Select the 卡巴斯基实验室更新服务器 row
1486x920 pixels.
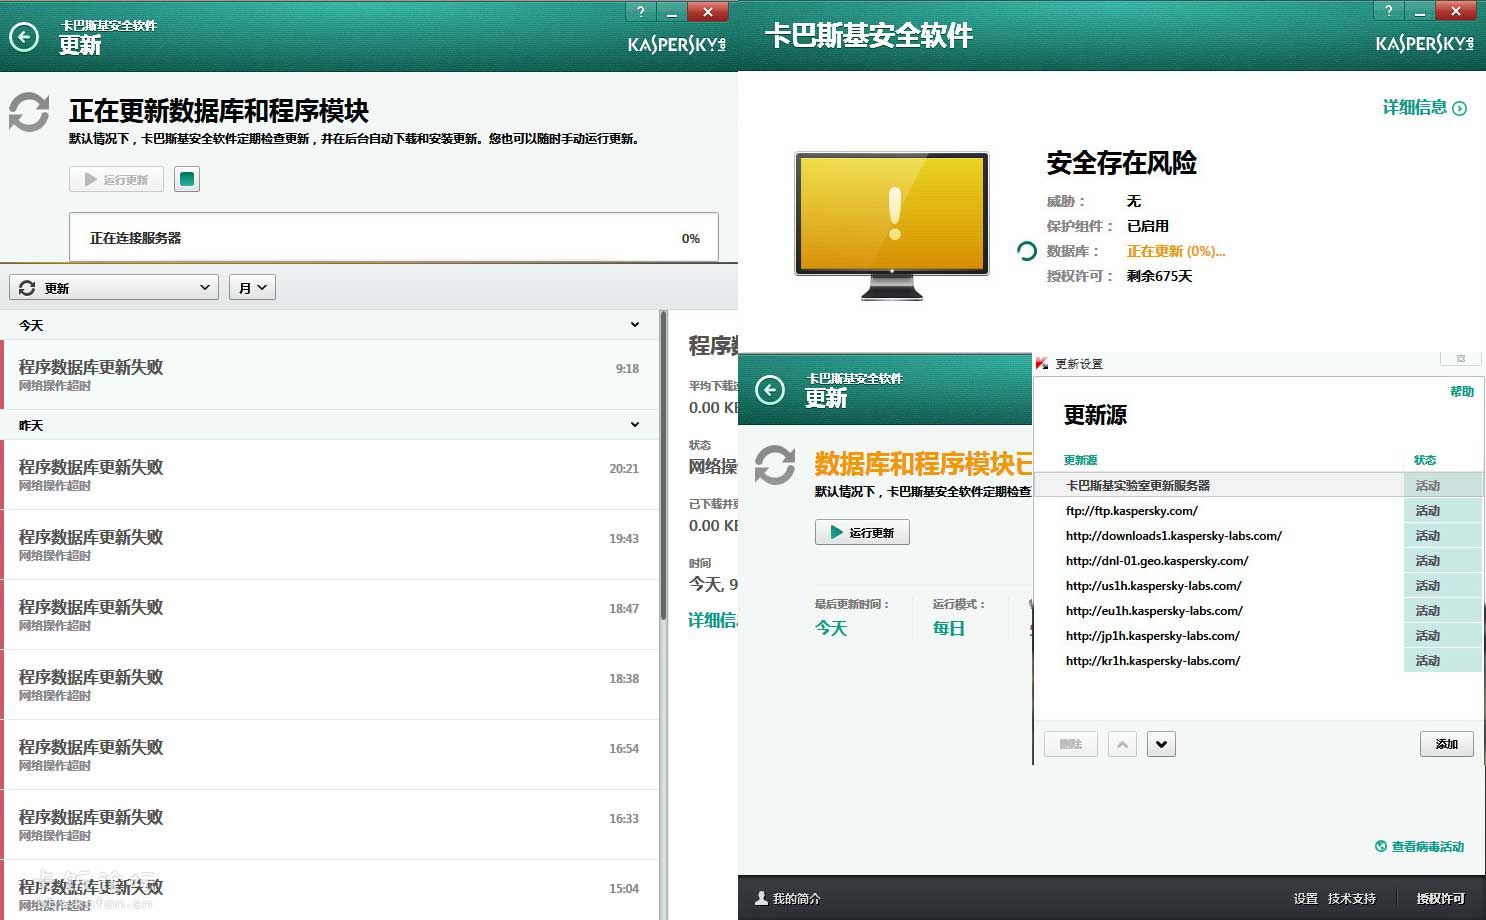click(1258, 485)
